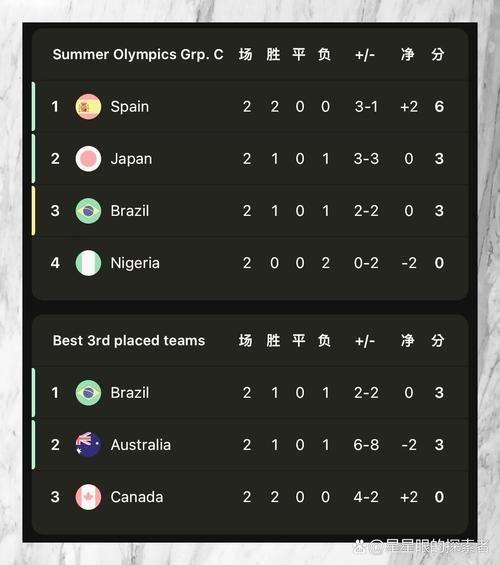The image size is (500, 565).
Task: Click the 分 points column header in Group C
Action: (438, 54)
